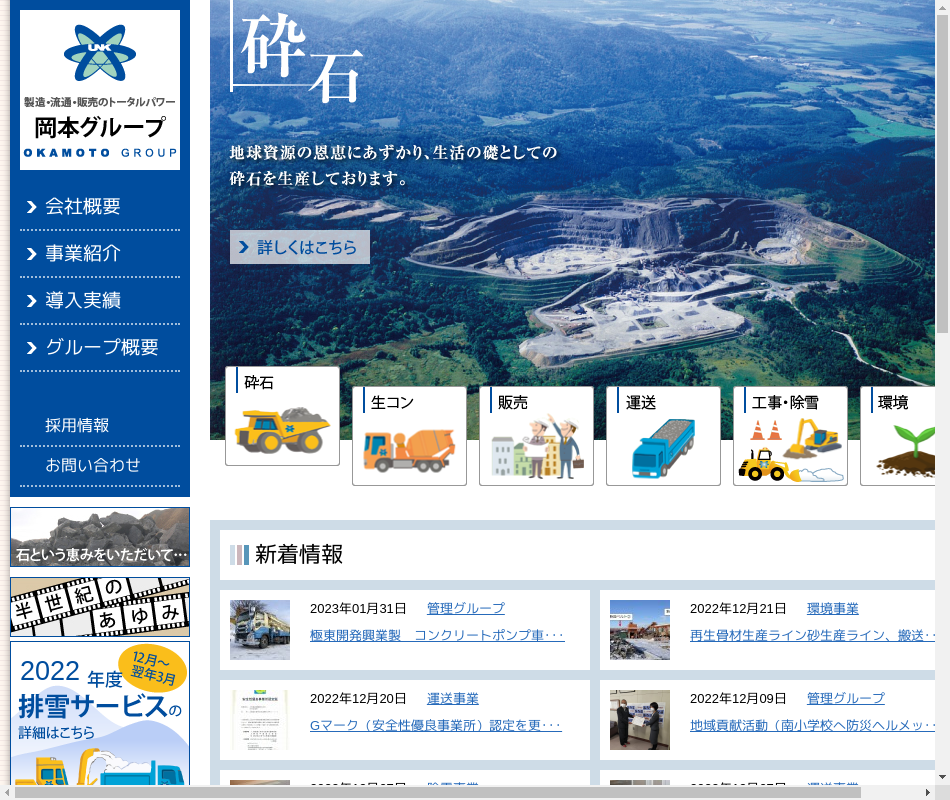Go to お問い合わせ page
Viewport: 950px width, 800px height.
[93, 465]
